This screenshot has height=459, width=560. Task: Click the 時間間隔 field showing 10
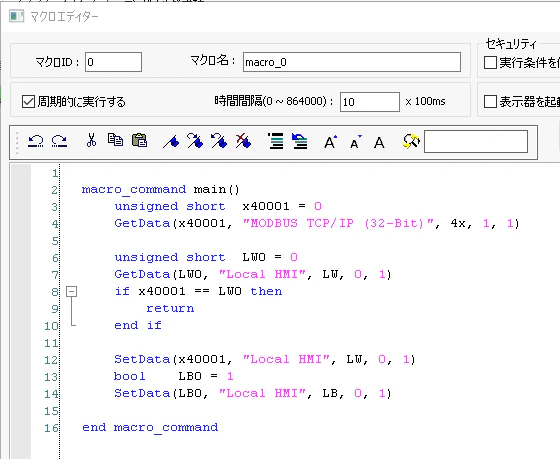[x=370, y=102]
